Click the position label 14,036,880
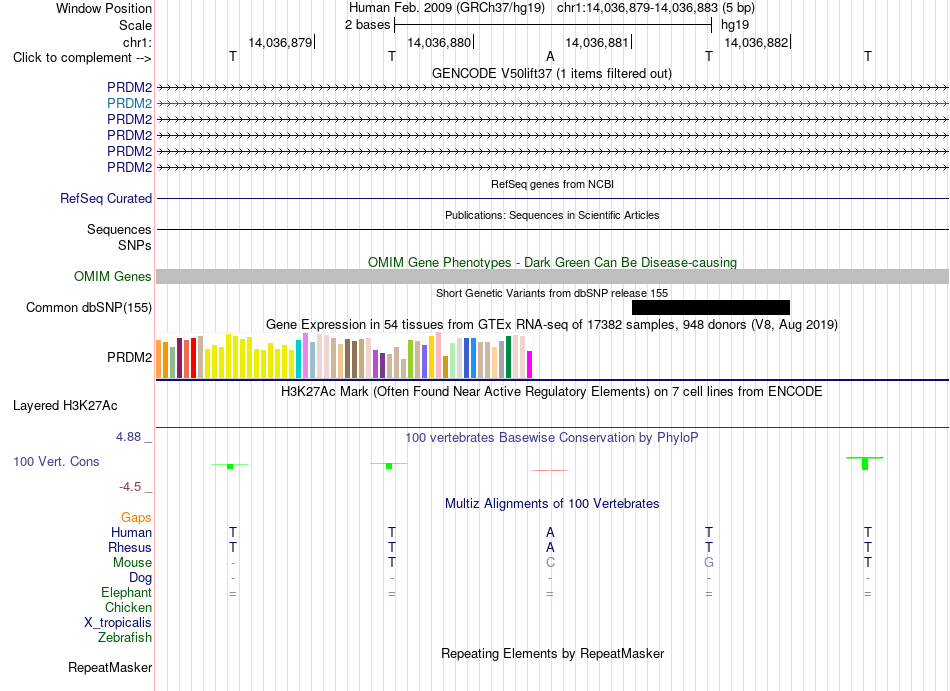This screenshot has height=691, width=950. pyautogui.click(x=439, y=42)
